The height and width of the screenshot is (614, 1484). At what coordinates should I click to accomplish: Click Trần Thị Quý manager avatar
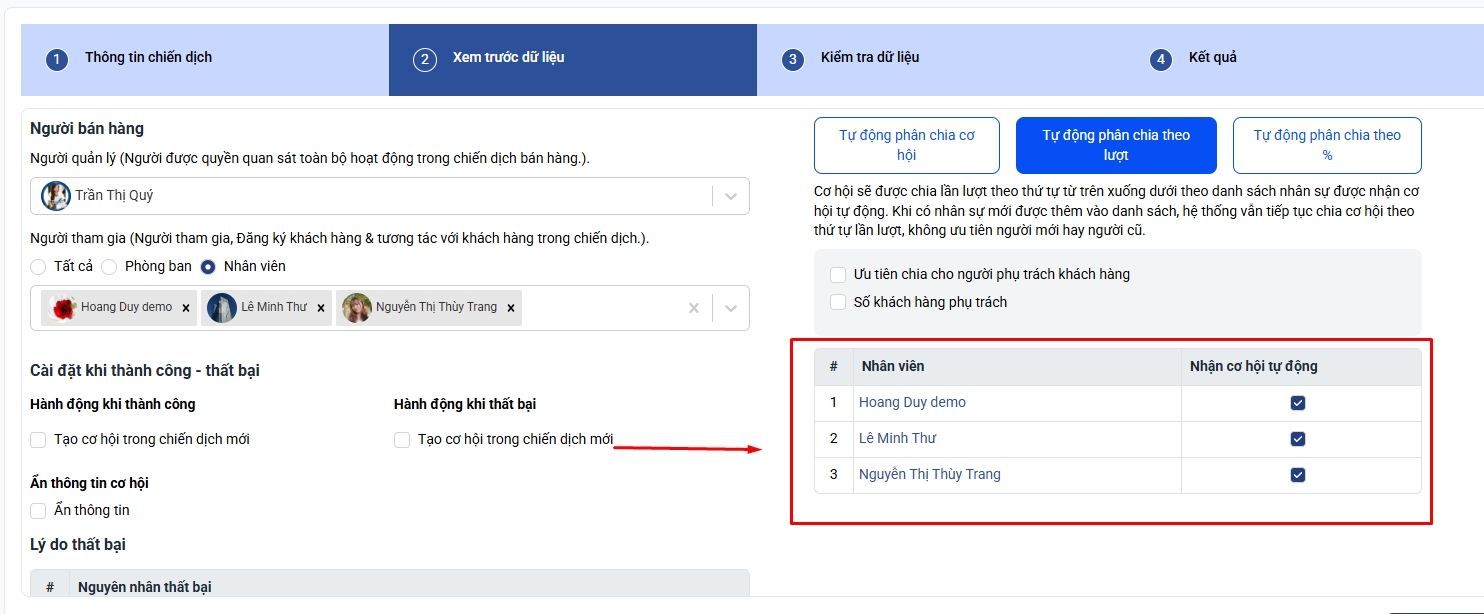point(56,196)
